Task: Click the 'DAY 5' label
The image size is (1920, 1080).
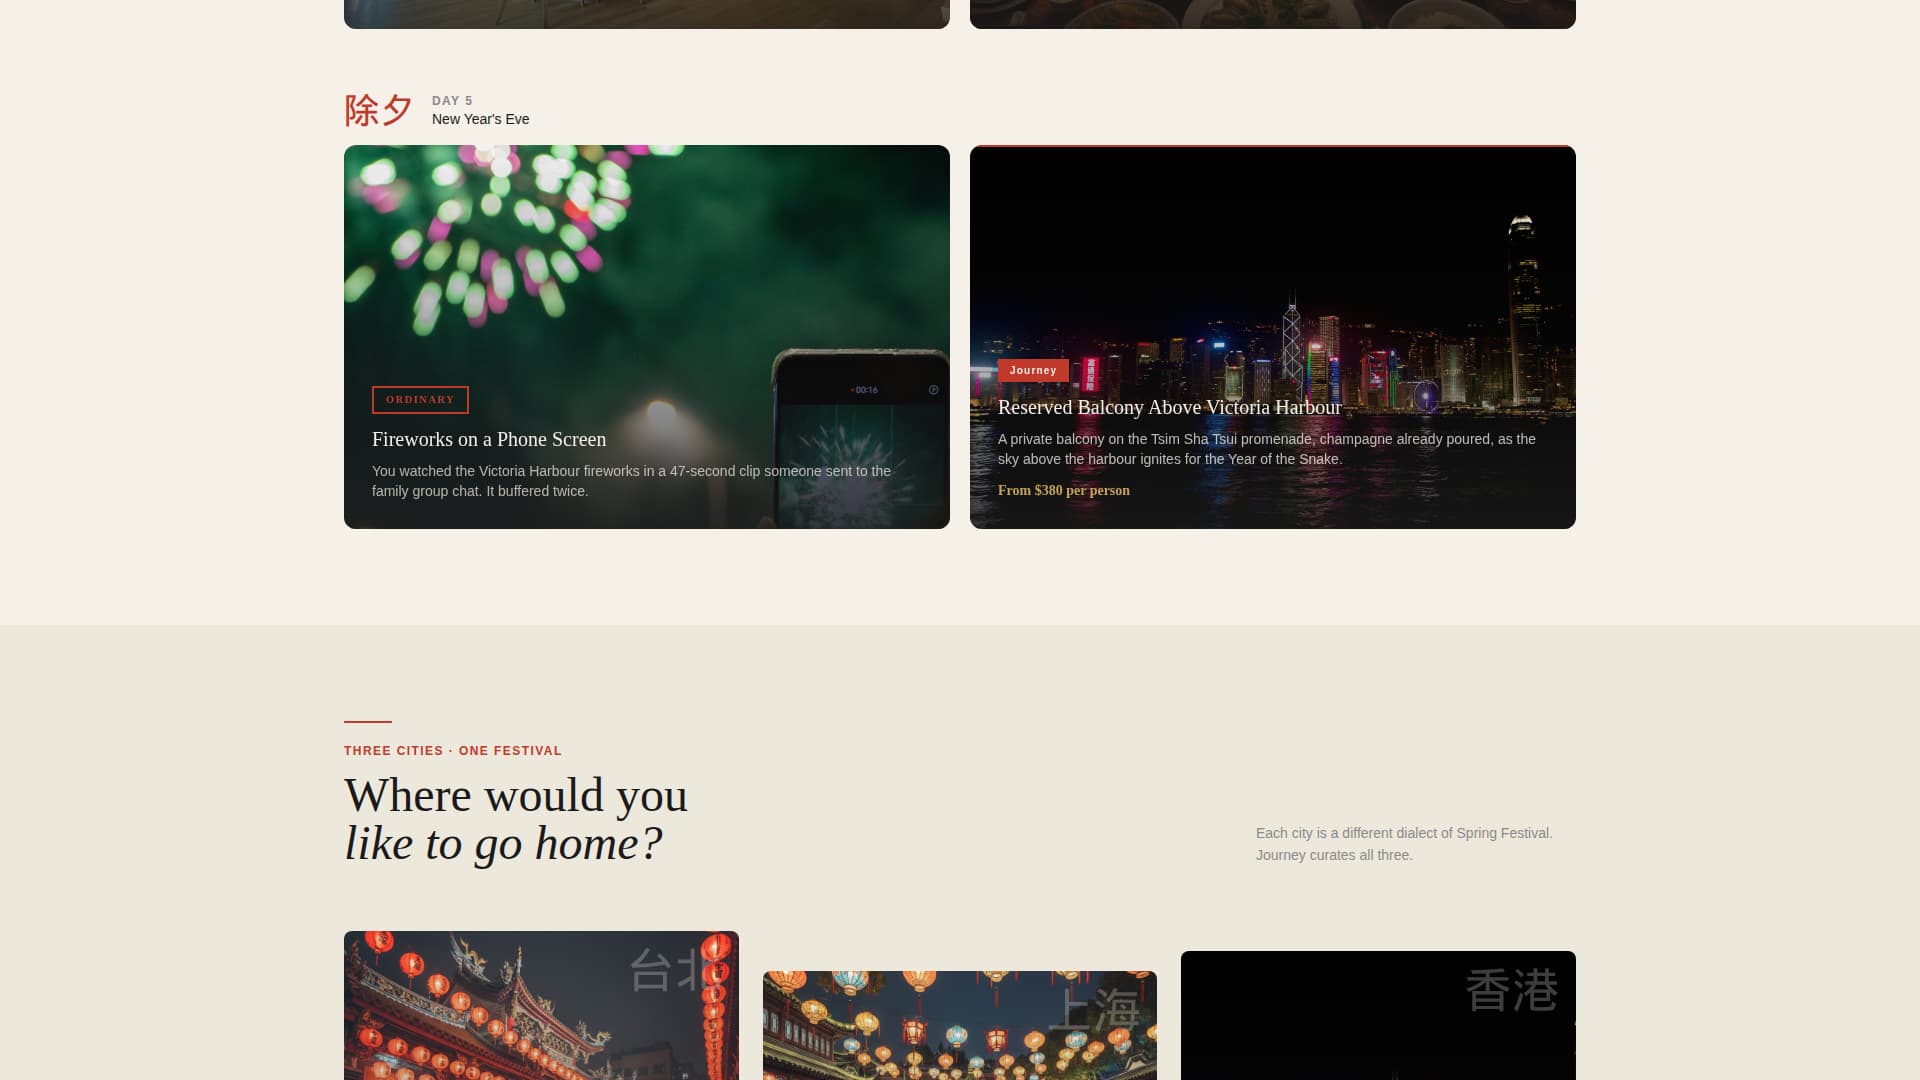Action: click(x=452, y=101)
